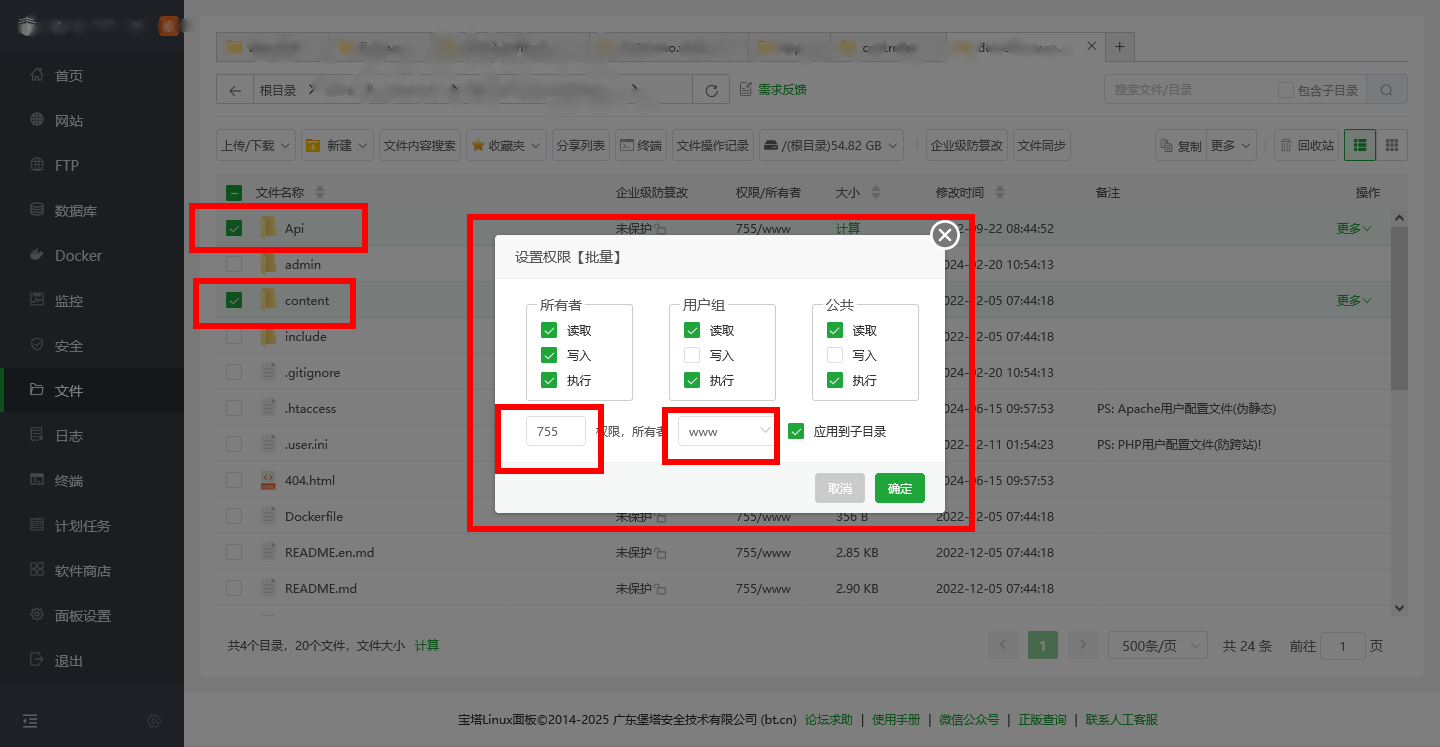Click the admin folder icon
1440x747 pixels.
coord(268,264)
